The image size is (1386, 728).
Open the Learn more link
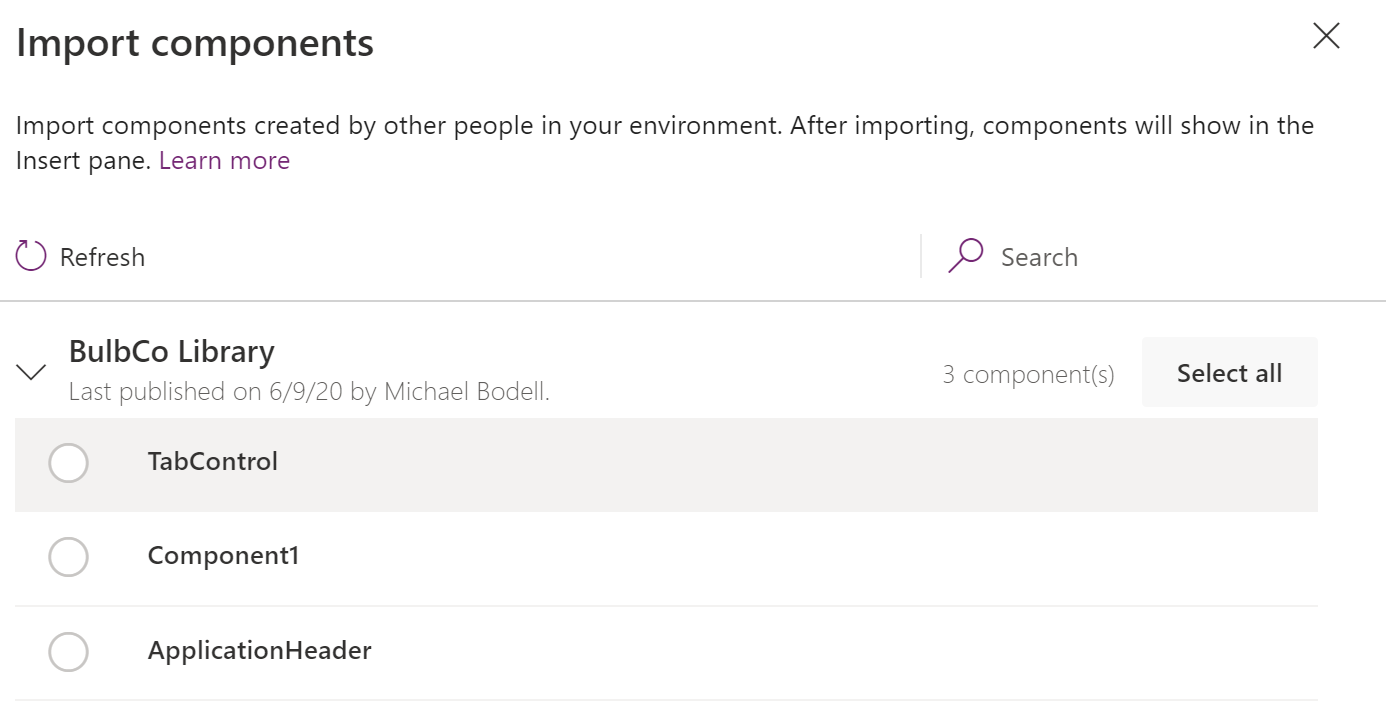(x=224, y=161)
